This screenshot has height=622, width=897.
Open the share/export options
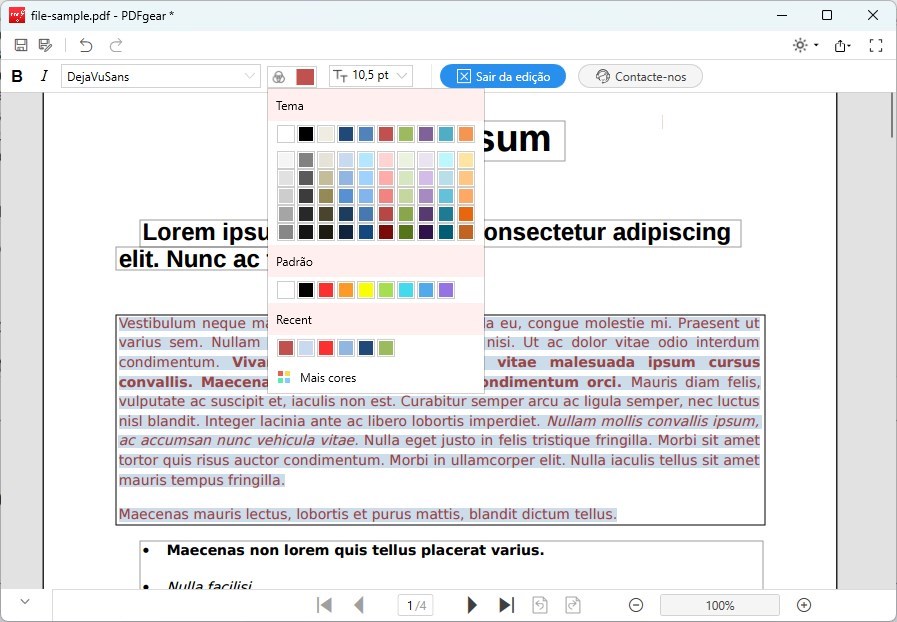[841, 45]
